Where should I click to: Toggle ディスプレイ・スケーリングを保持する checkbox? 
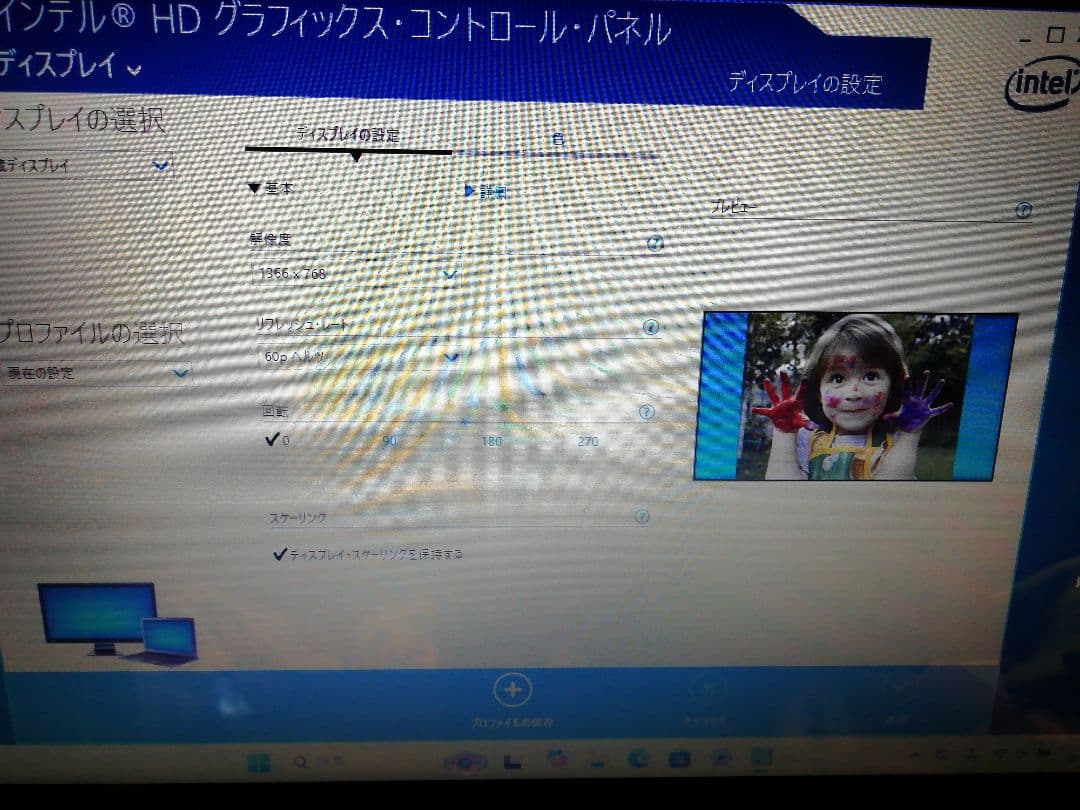368,554
